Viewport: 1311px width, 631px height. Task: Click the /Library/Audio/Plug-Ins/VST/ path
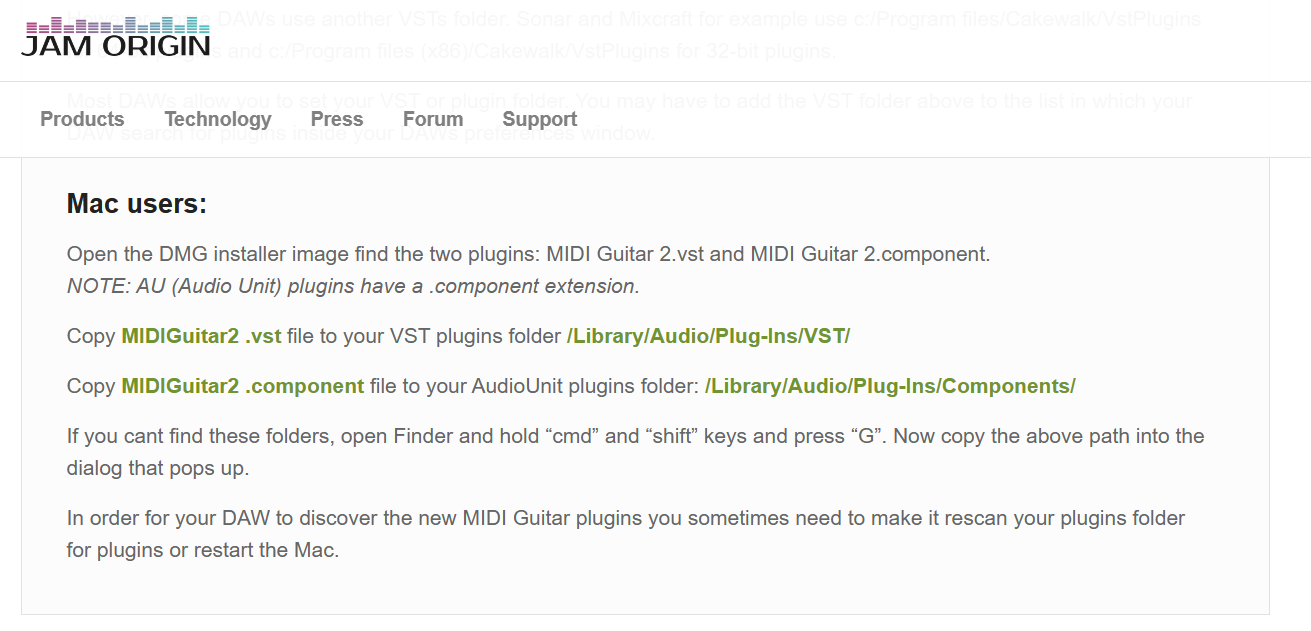point(708,336)
